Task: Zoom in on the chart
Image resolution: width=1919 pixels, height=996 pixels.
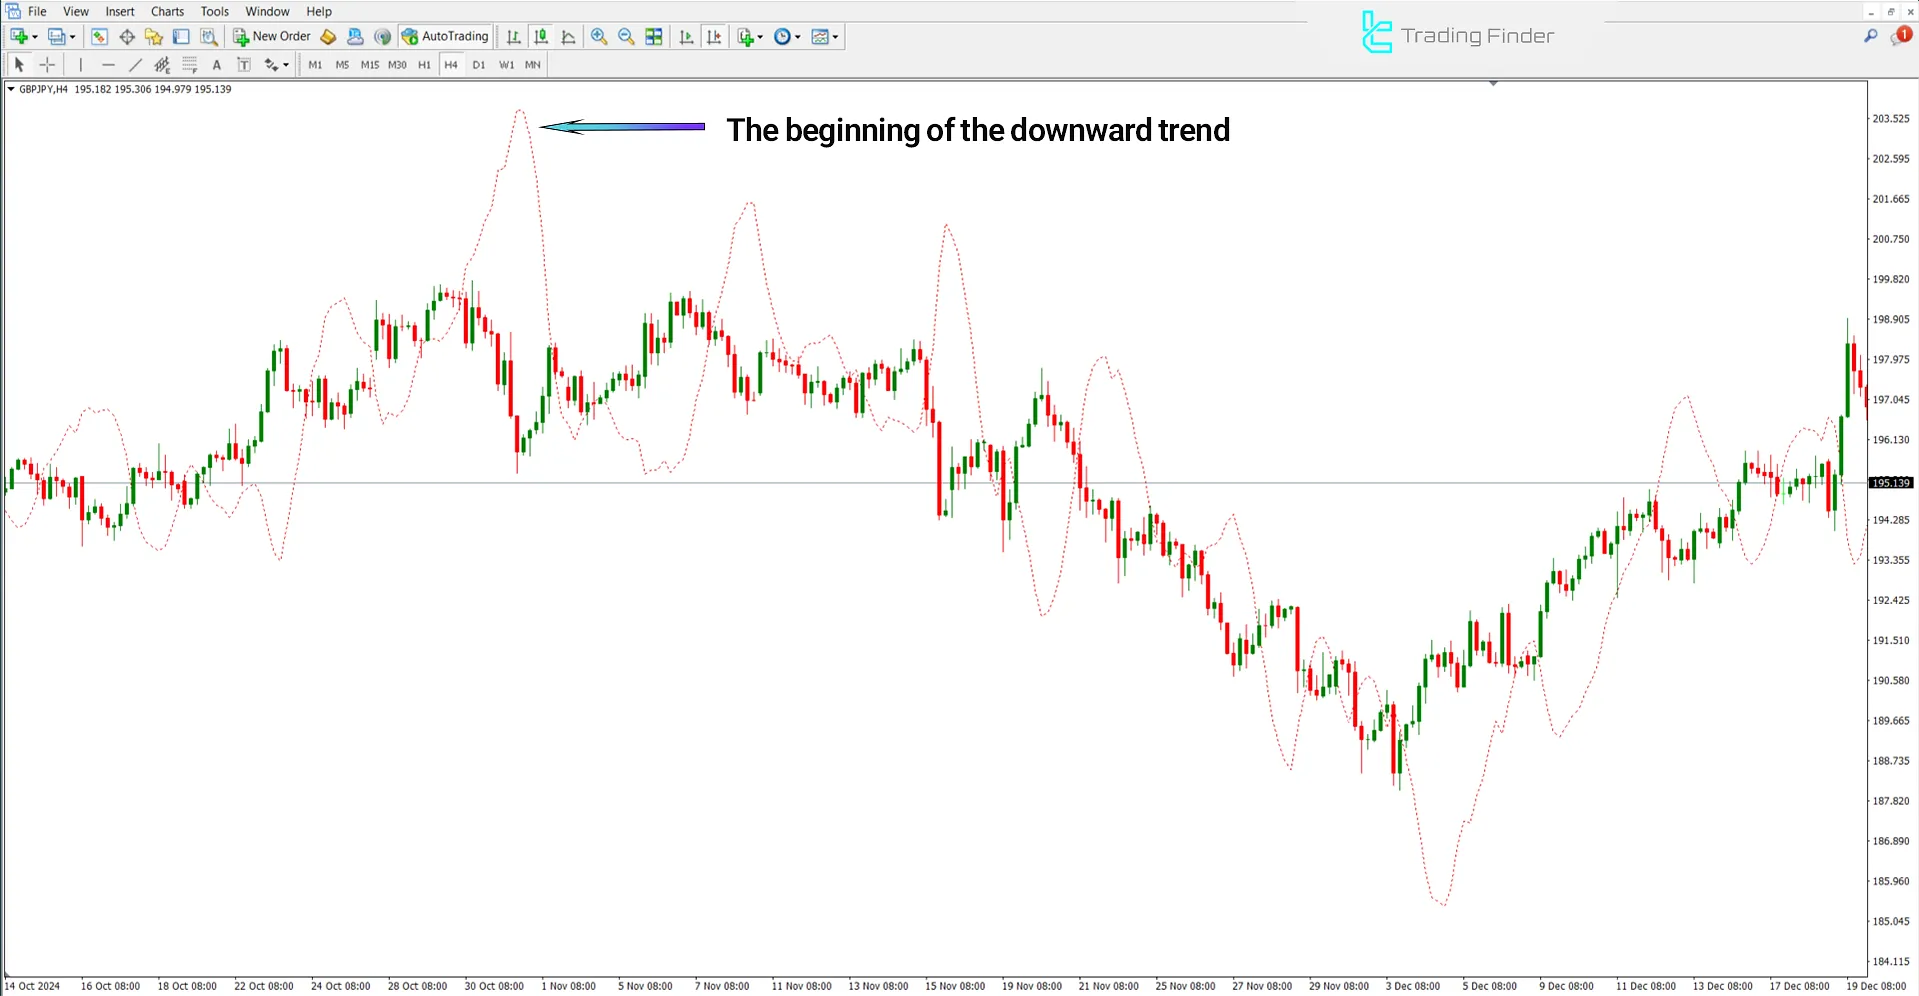Action: (599, 37)
